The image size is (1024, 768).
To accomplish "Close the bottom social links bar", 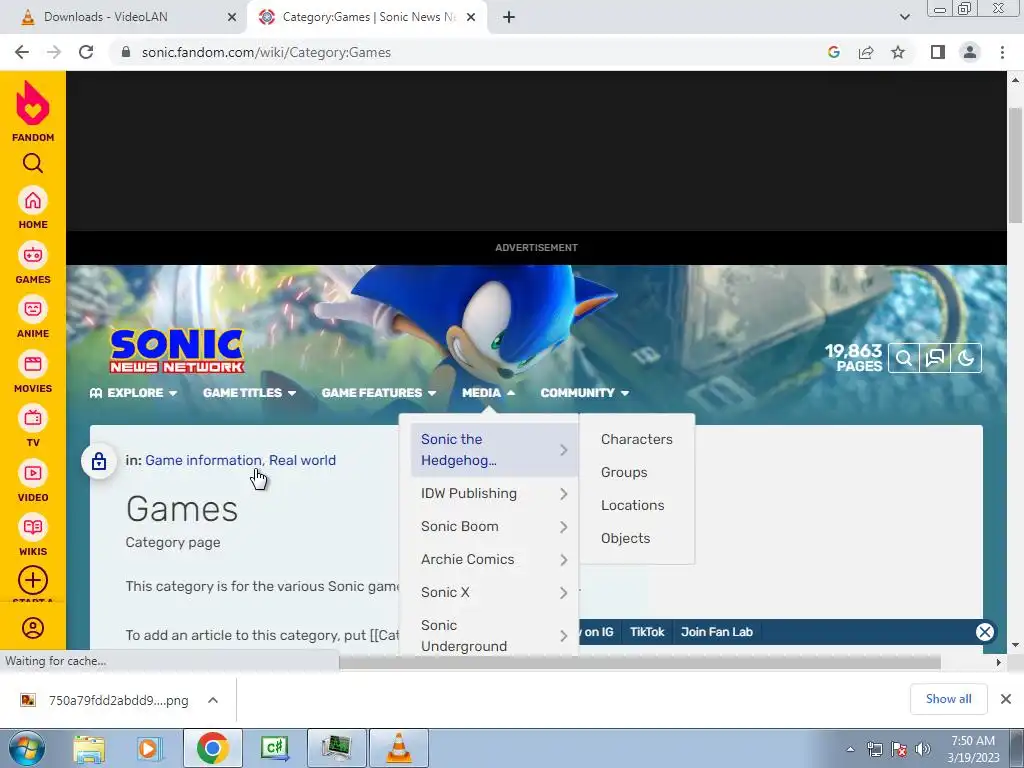I will pos(985,632).
